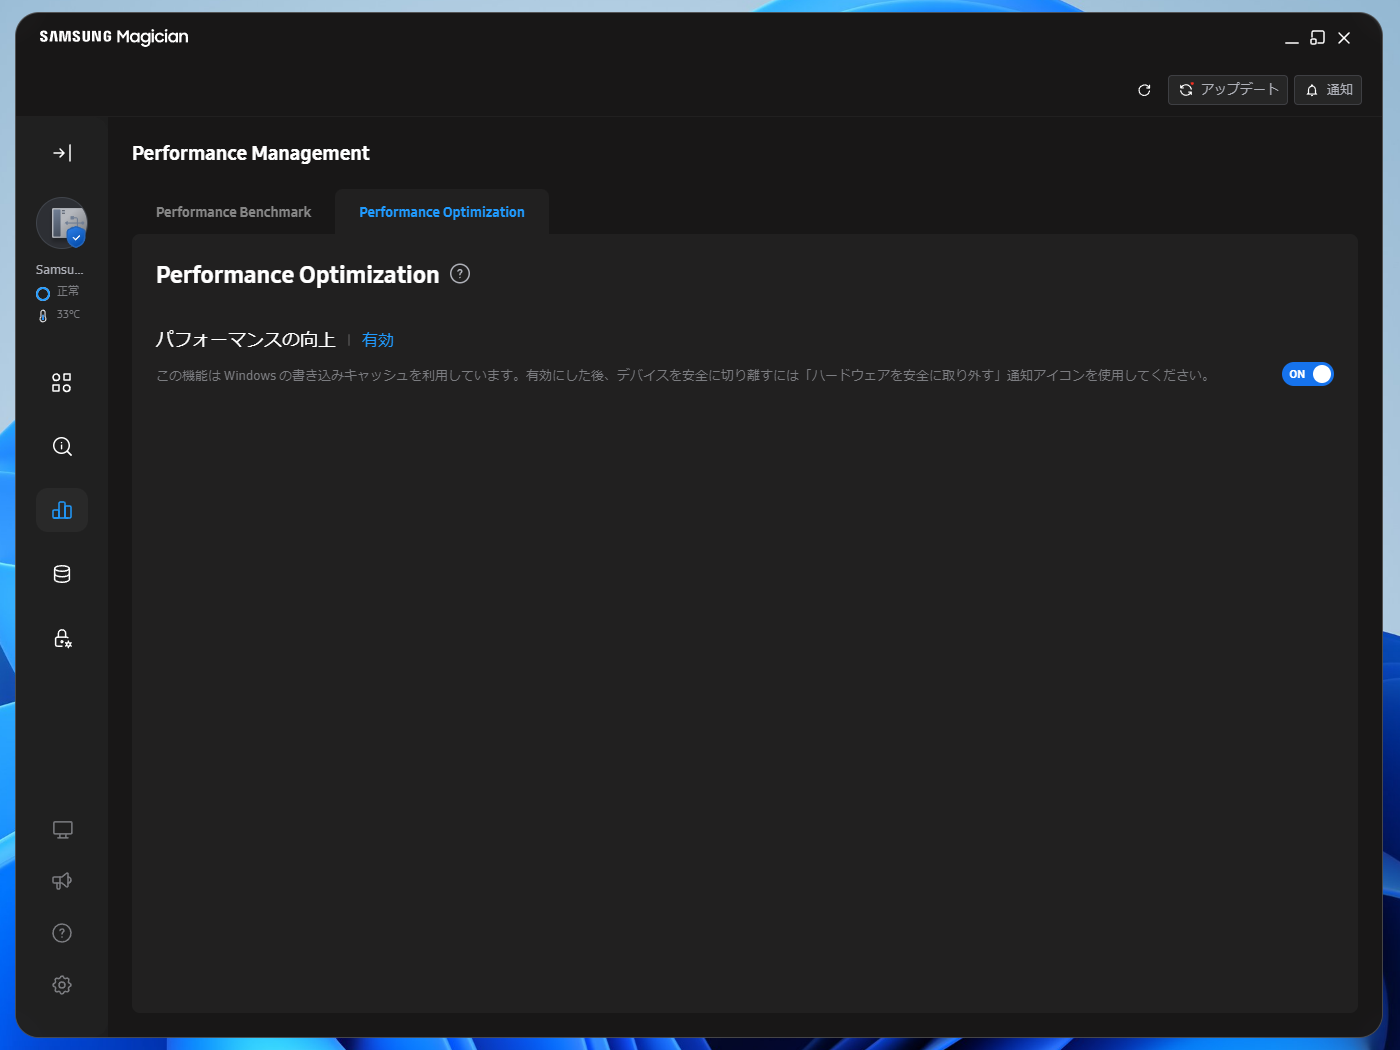Open Performance Management bar chart icon

62,510
